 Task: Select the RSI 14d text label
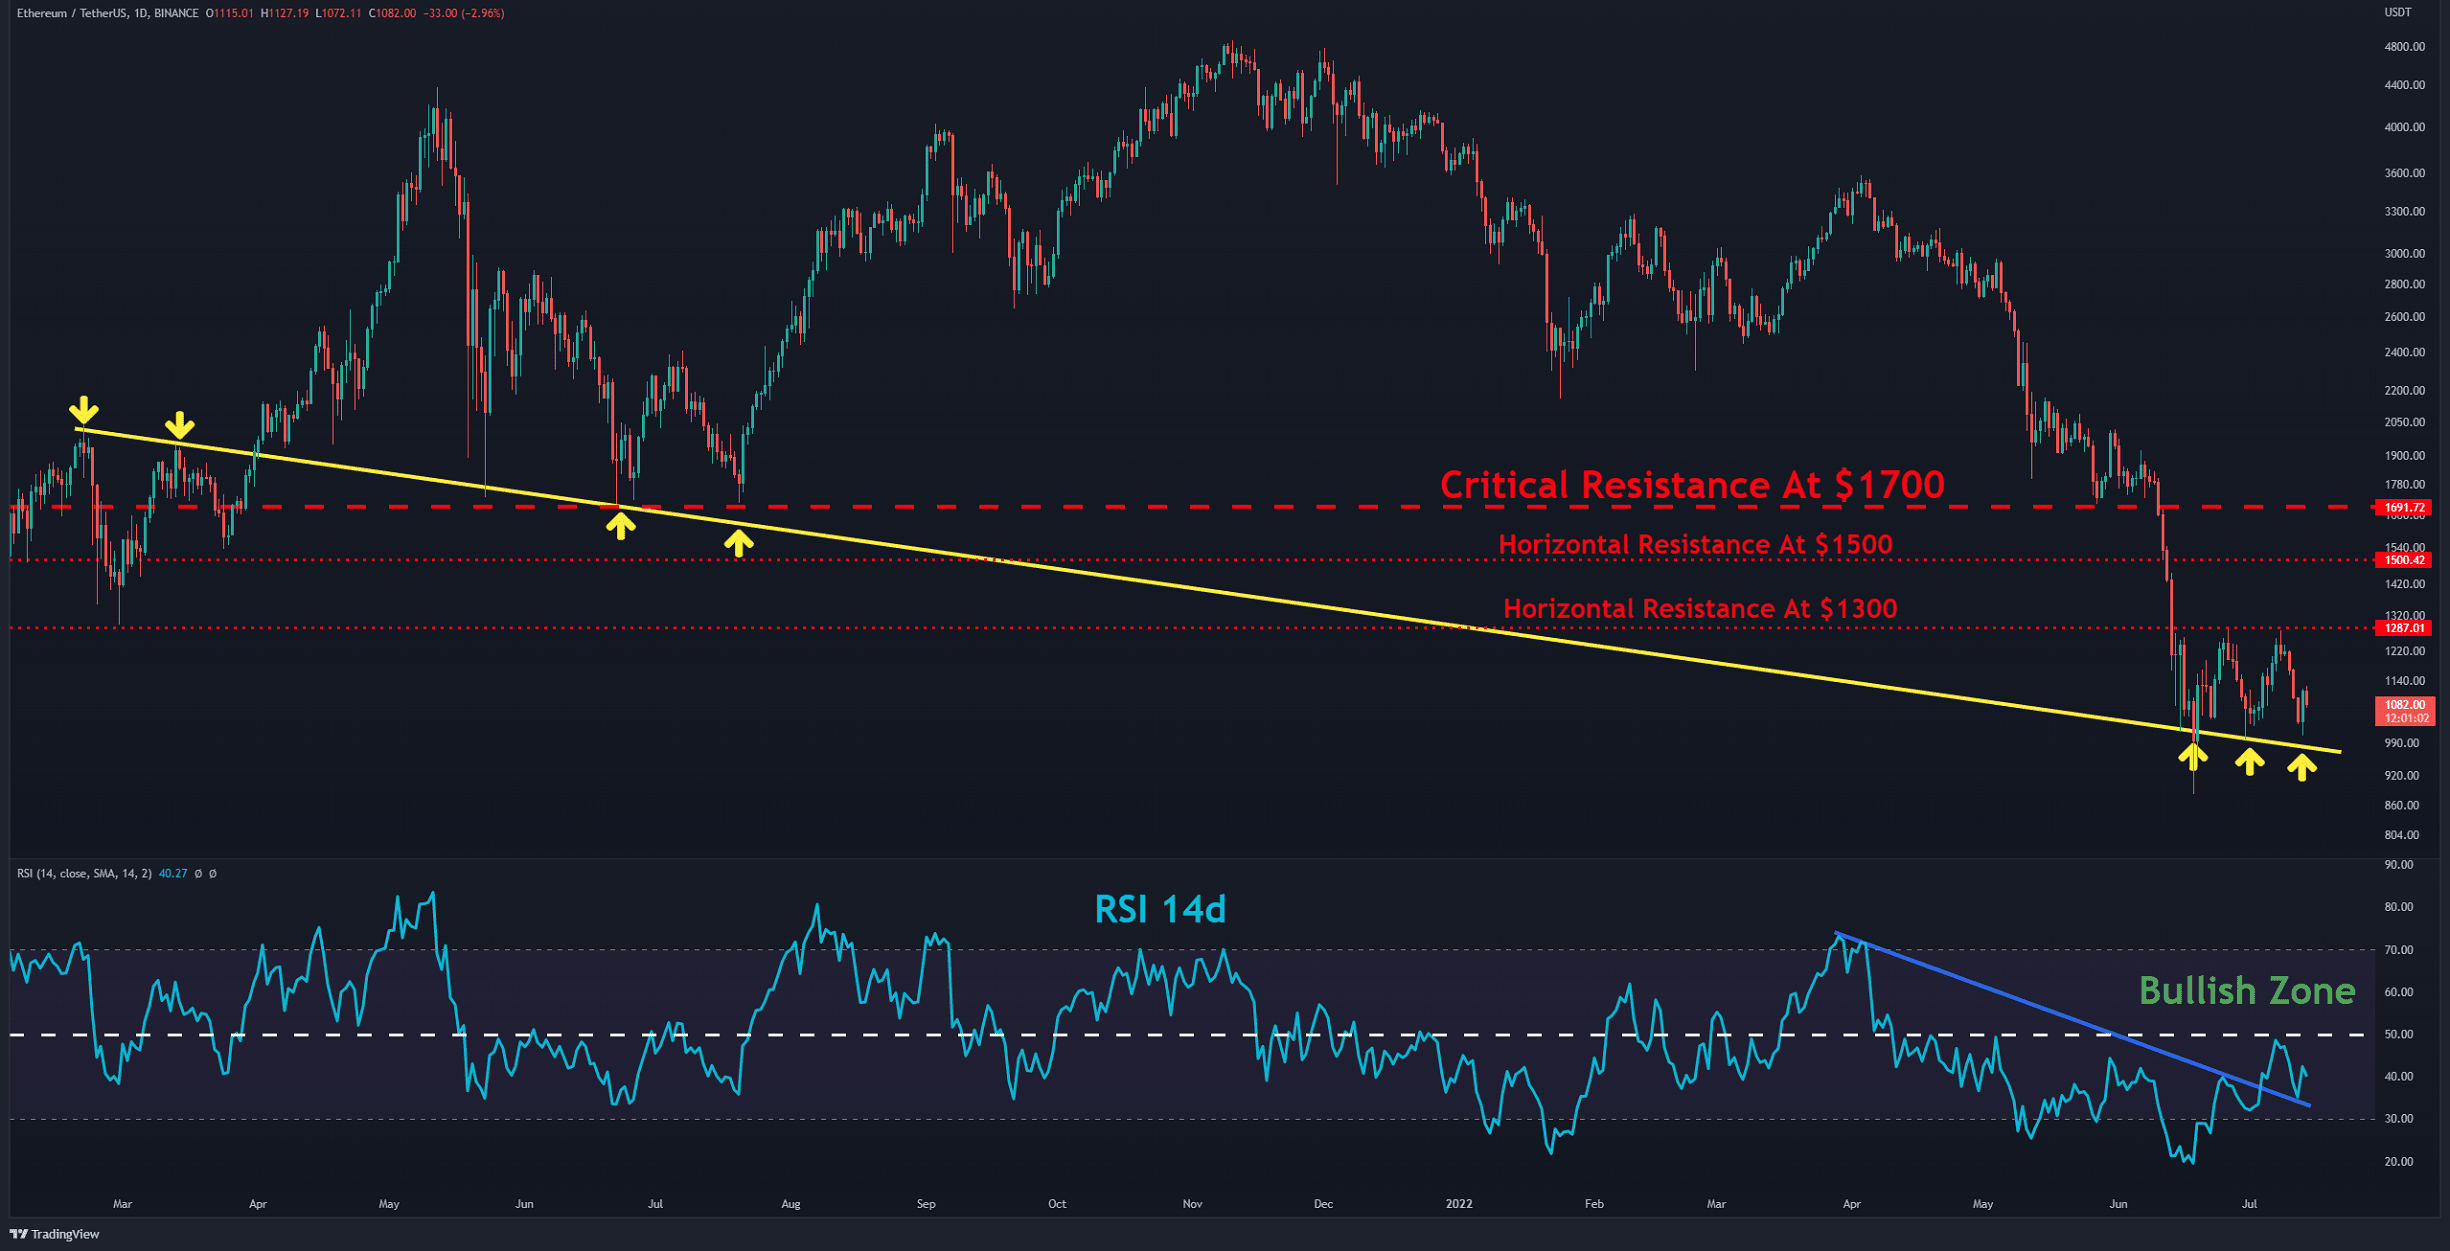(1160, 909)
